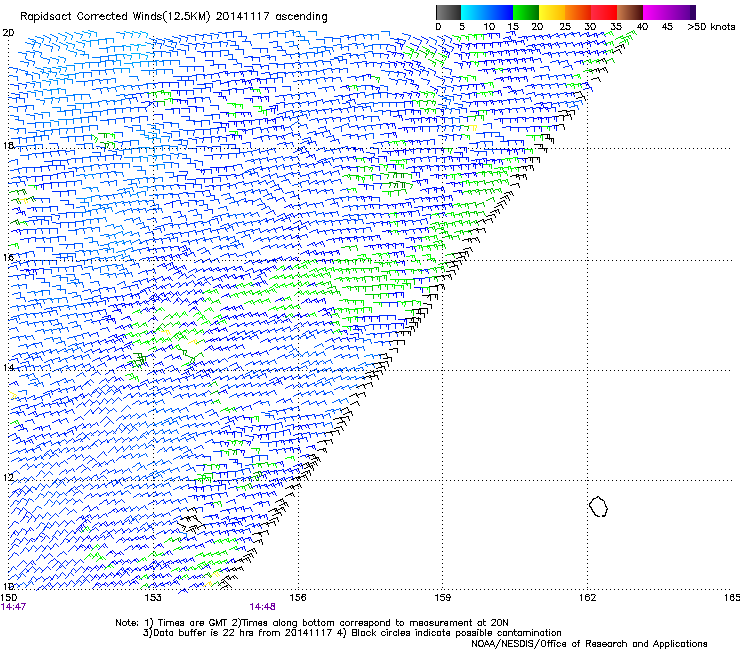Select the blue 10-15 knots legend color
Image resolution: width=740 pixels, height=650 pixels.
coord(500,12)
